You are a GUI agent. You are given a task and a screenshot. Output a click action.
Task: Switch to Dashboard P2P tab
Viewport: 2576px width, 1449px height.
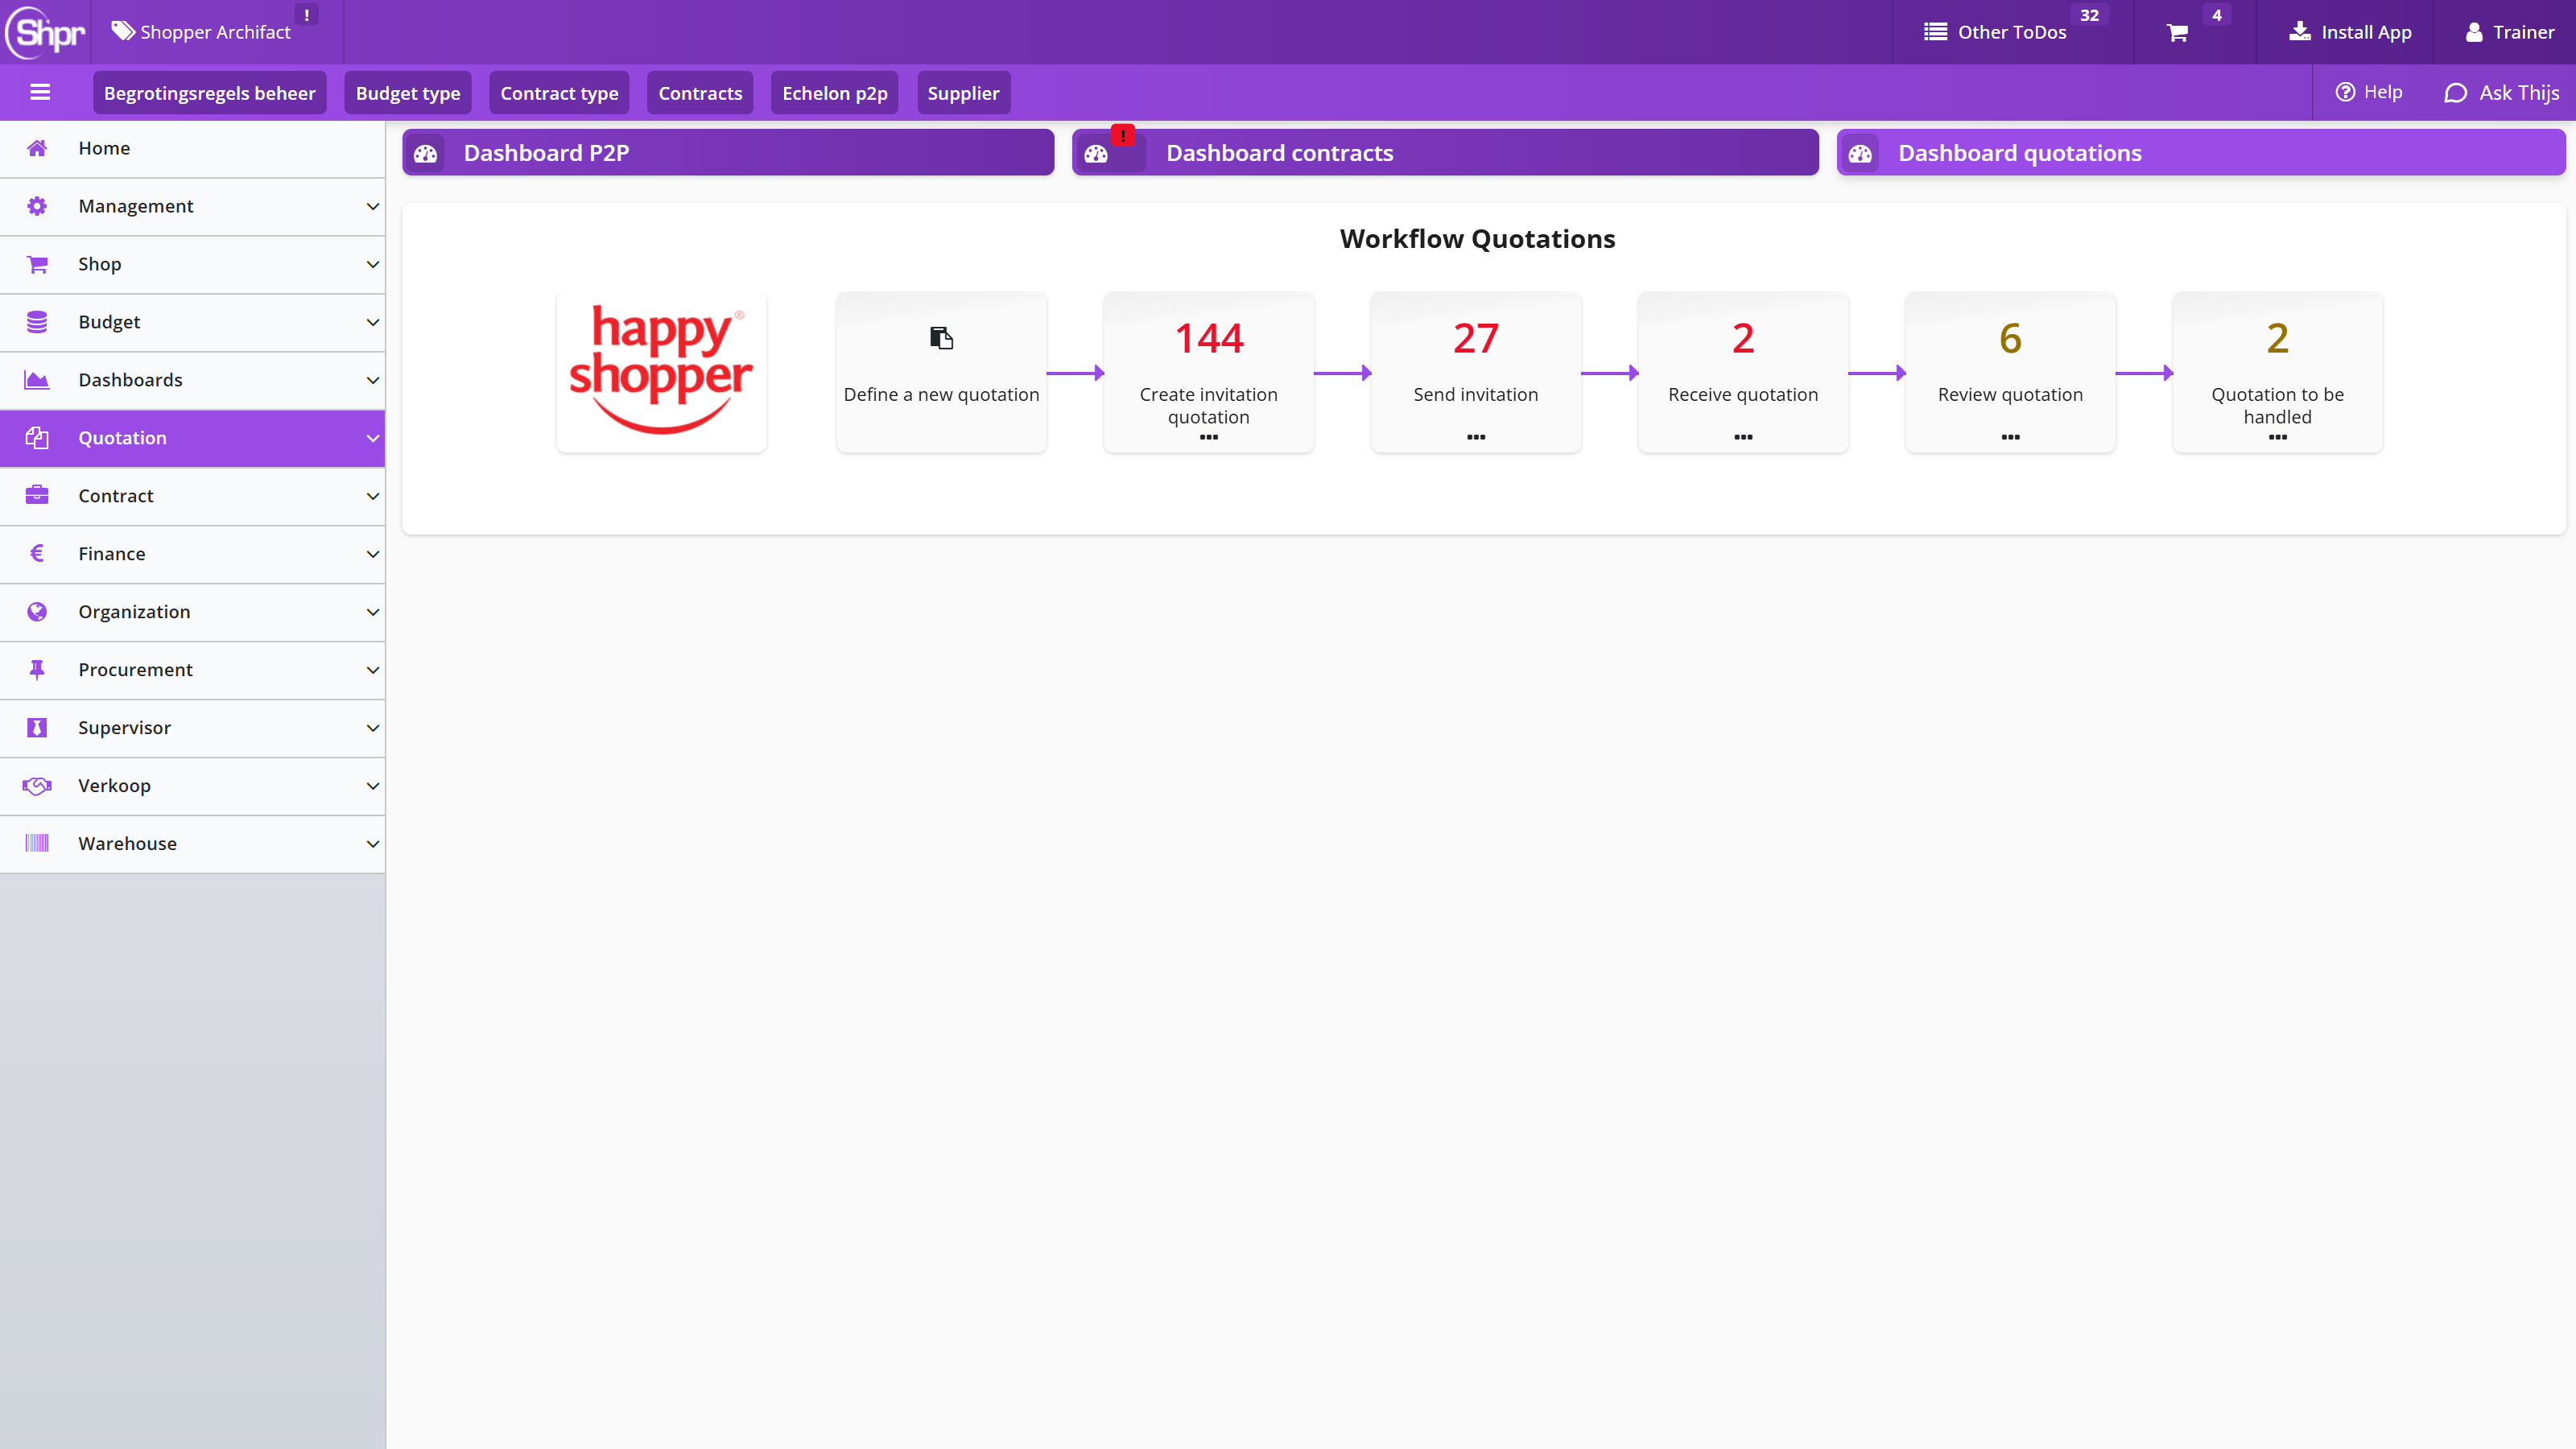pos(728,153)
